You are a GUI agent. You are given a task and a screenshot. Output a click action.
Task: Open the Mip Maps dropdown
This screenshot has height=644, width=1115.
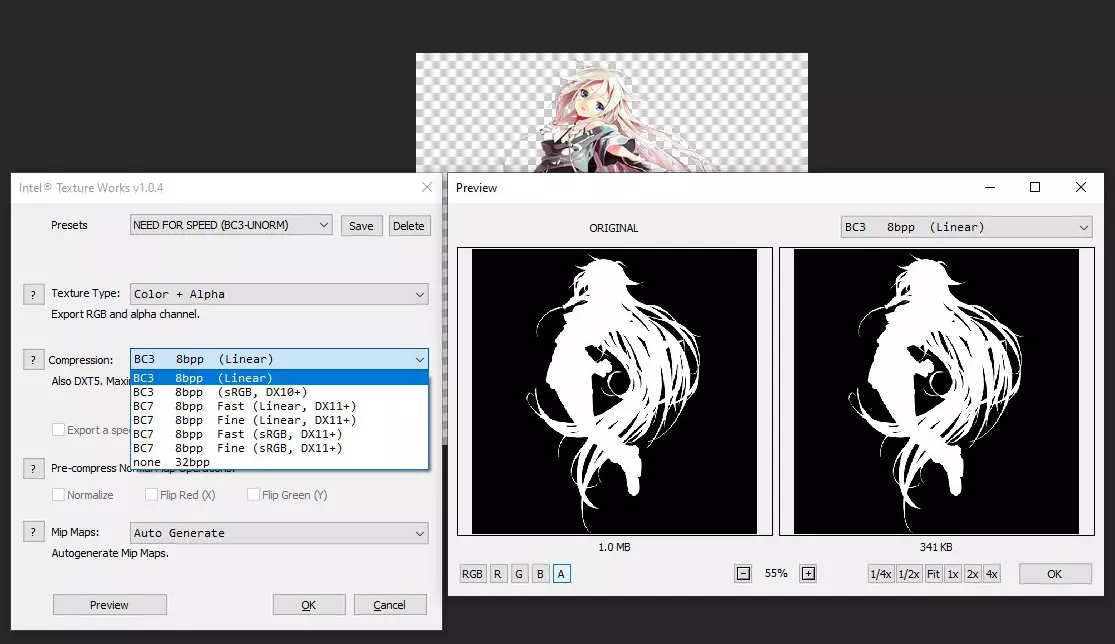point(279,532)
